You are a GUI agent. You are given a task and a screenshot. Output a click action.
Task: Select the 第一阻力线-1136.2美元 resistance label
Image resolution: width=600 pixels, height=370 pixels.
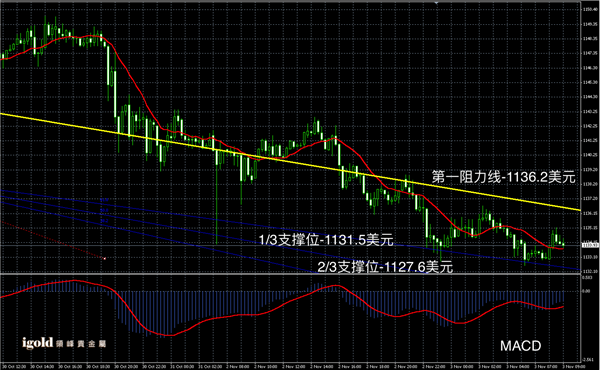click(x=504, y=177)
